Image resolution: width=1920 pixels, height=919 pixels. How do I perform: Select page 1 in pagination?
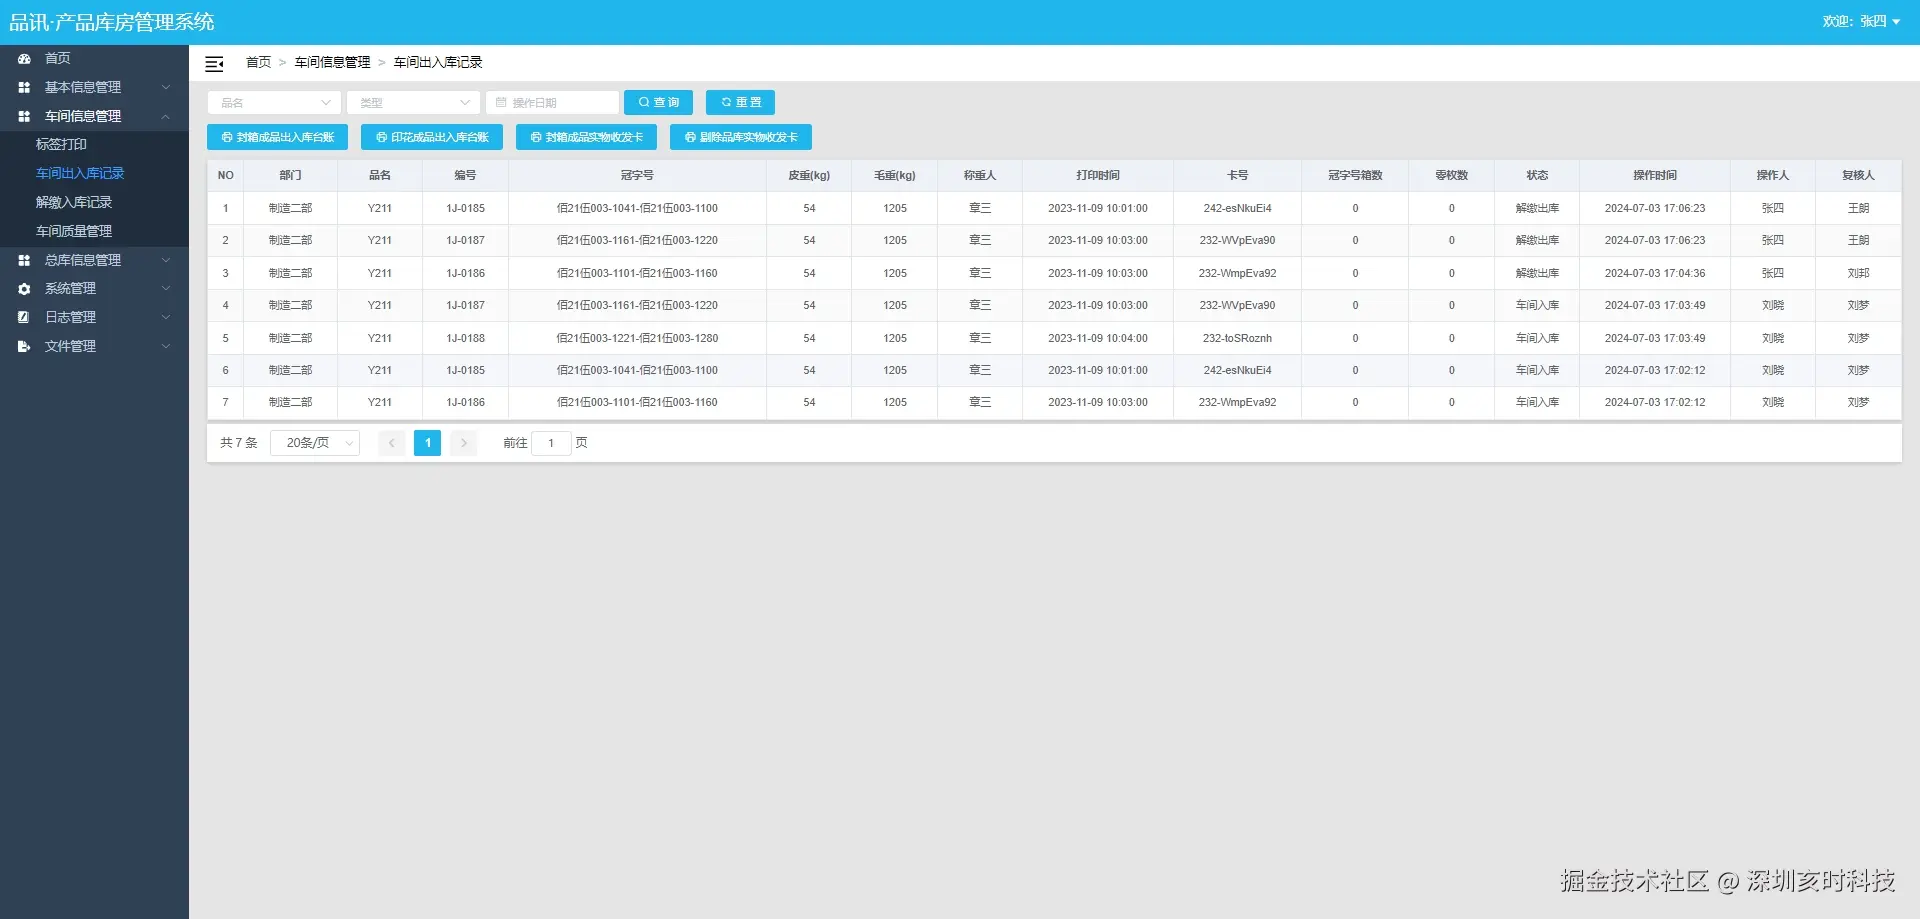tap(427, 443)
